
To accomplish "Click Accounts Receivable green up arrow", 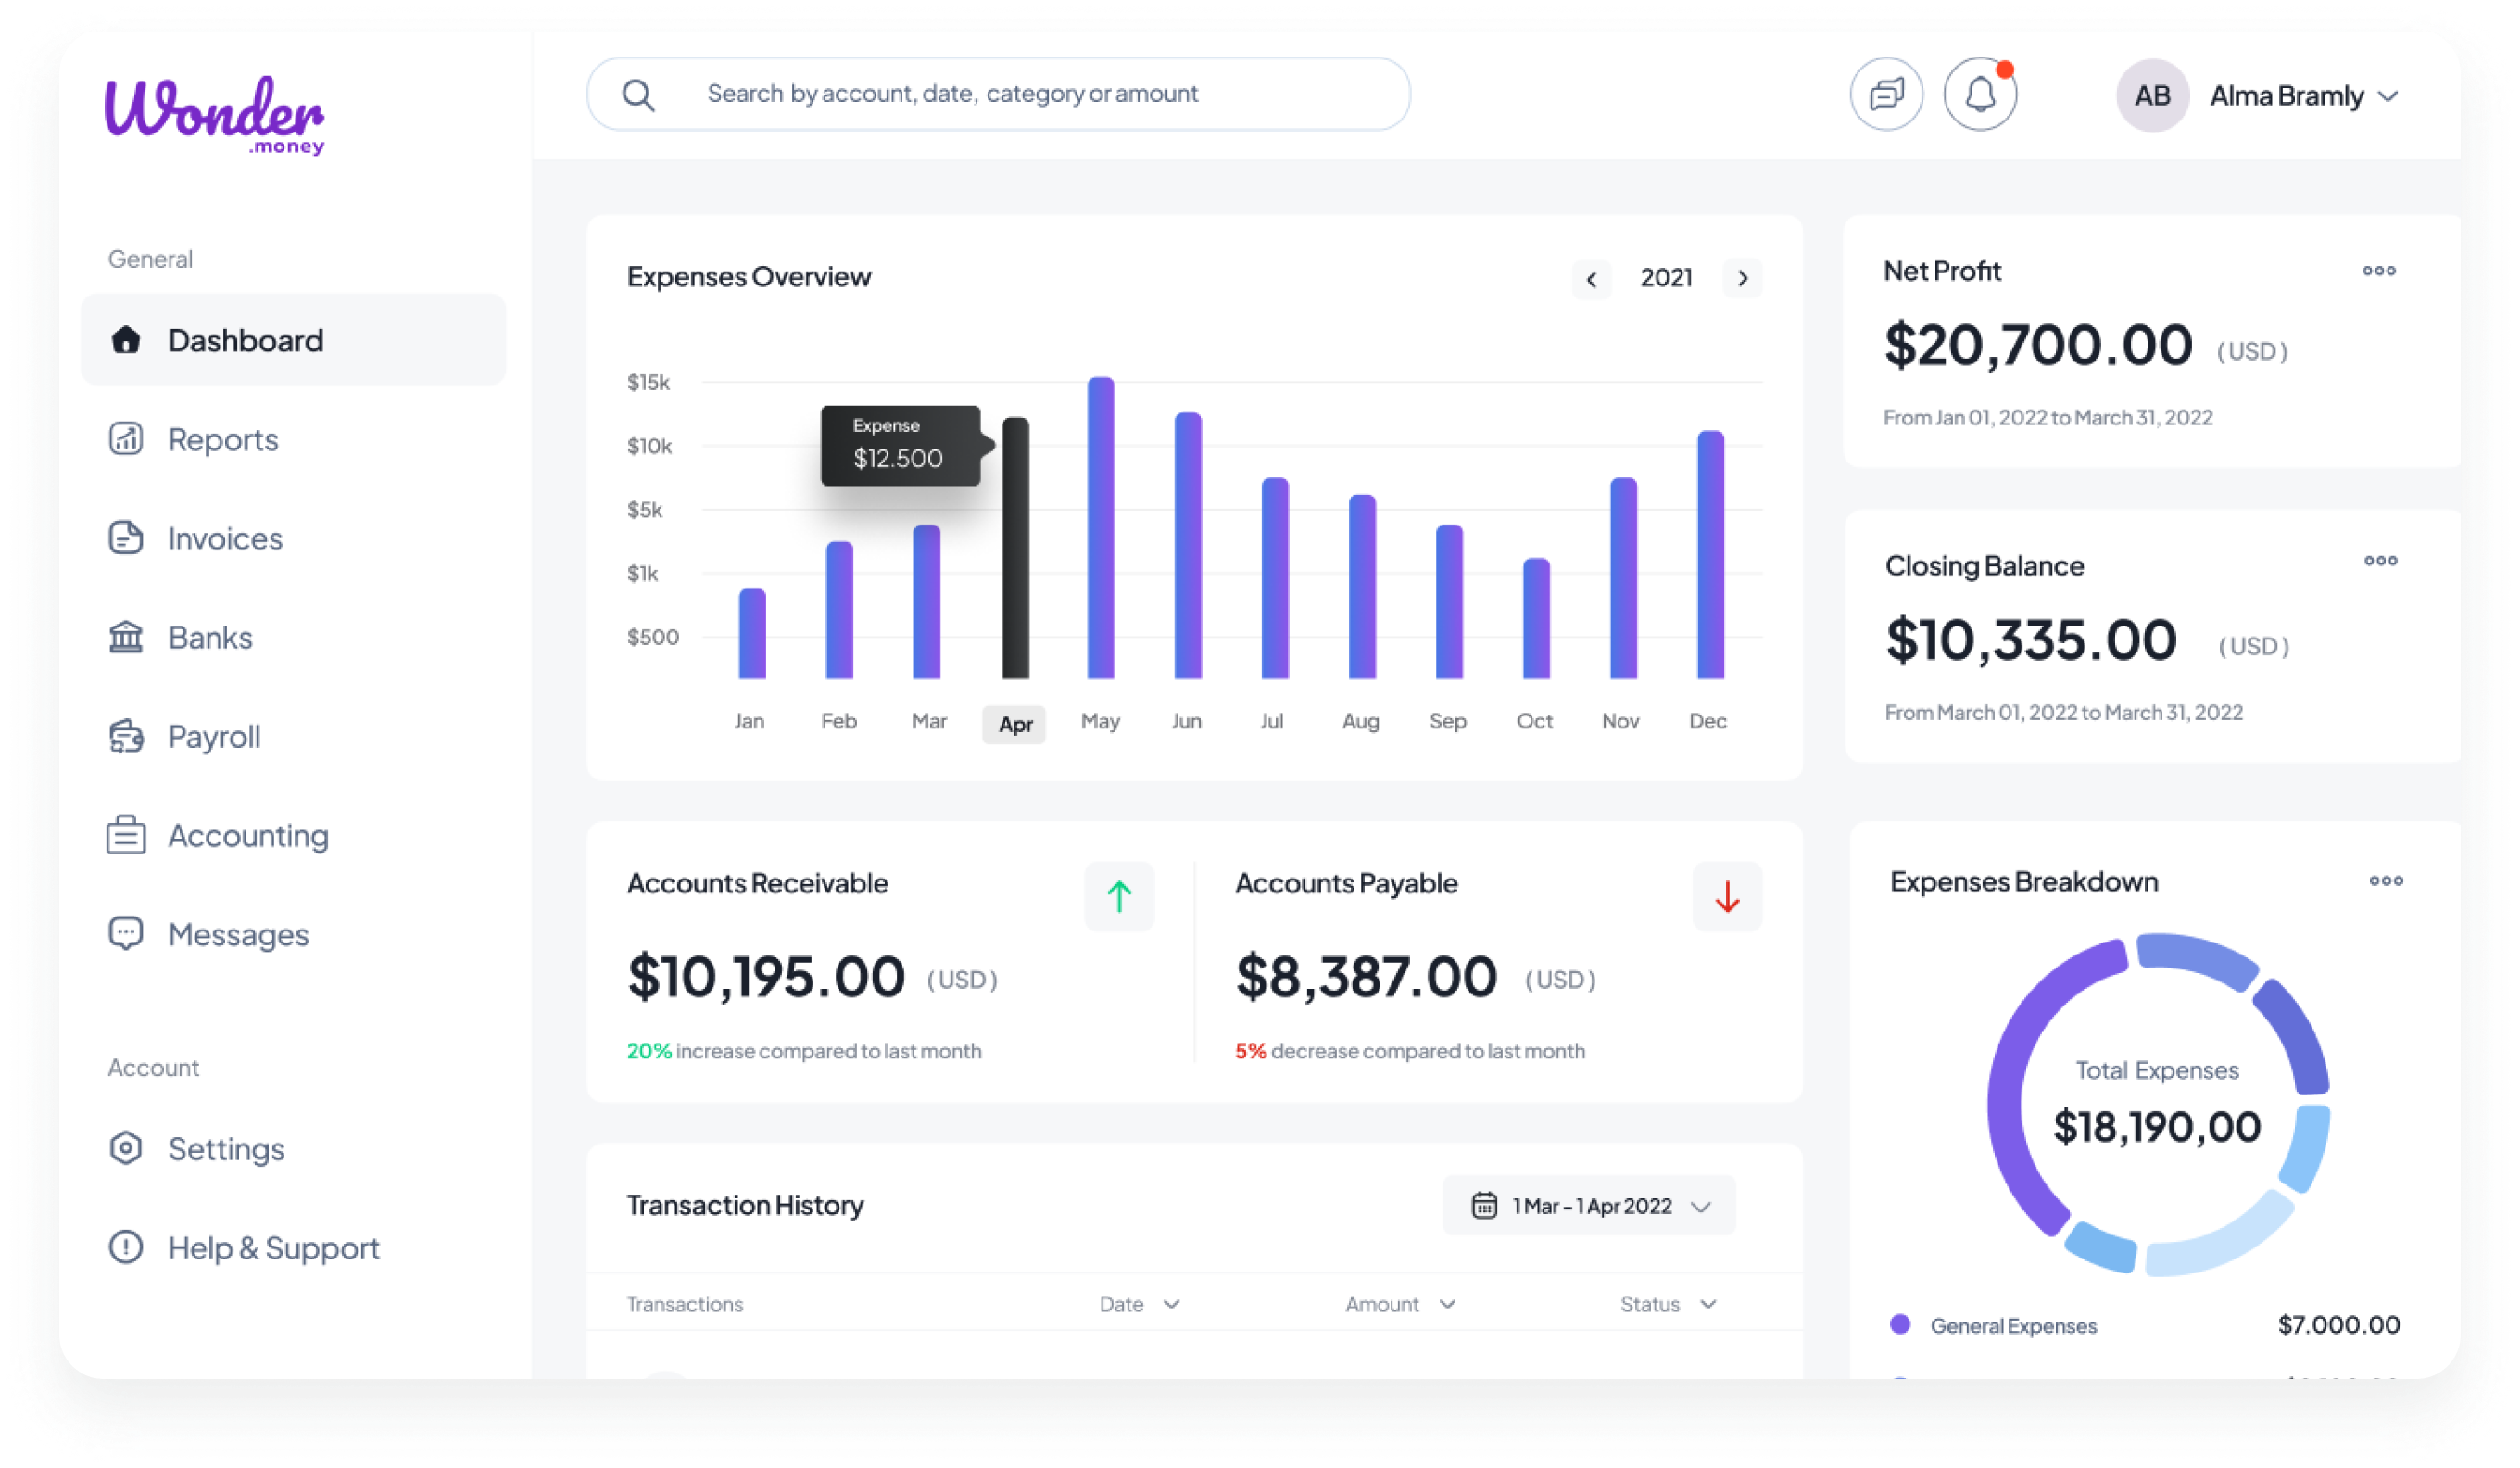I will coord(1119,896).
